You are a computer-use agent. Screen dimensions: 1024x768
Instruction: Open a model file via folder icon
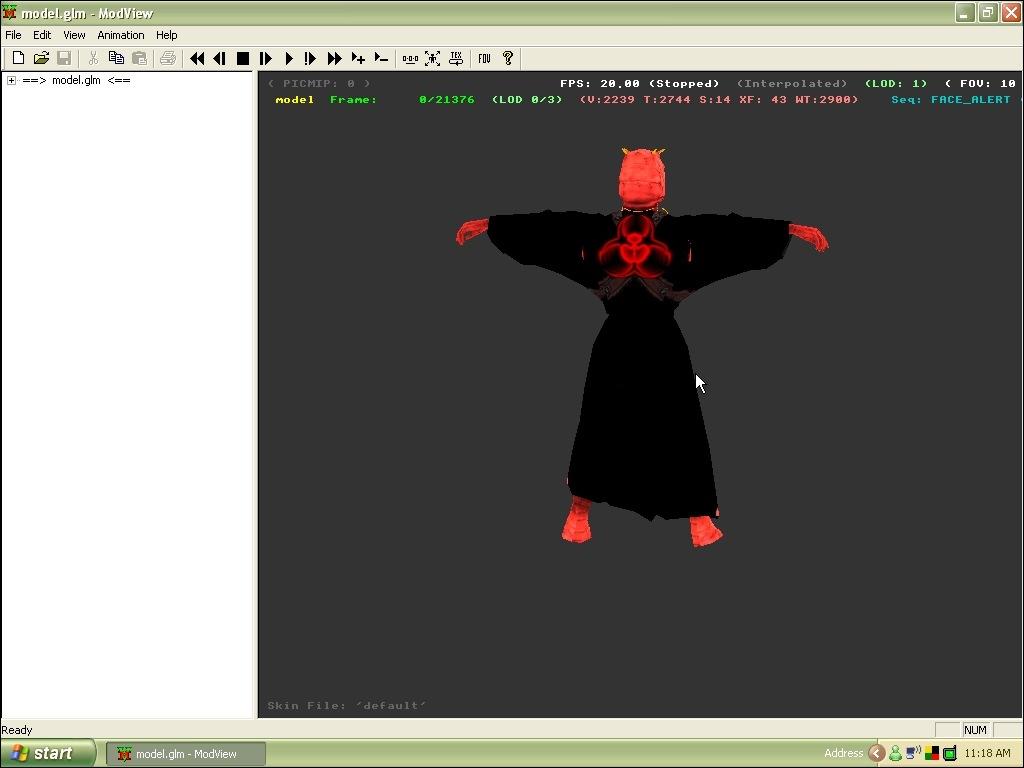click(41, 59)
